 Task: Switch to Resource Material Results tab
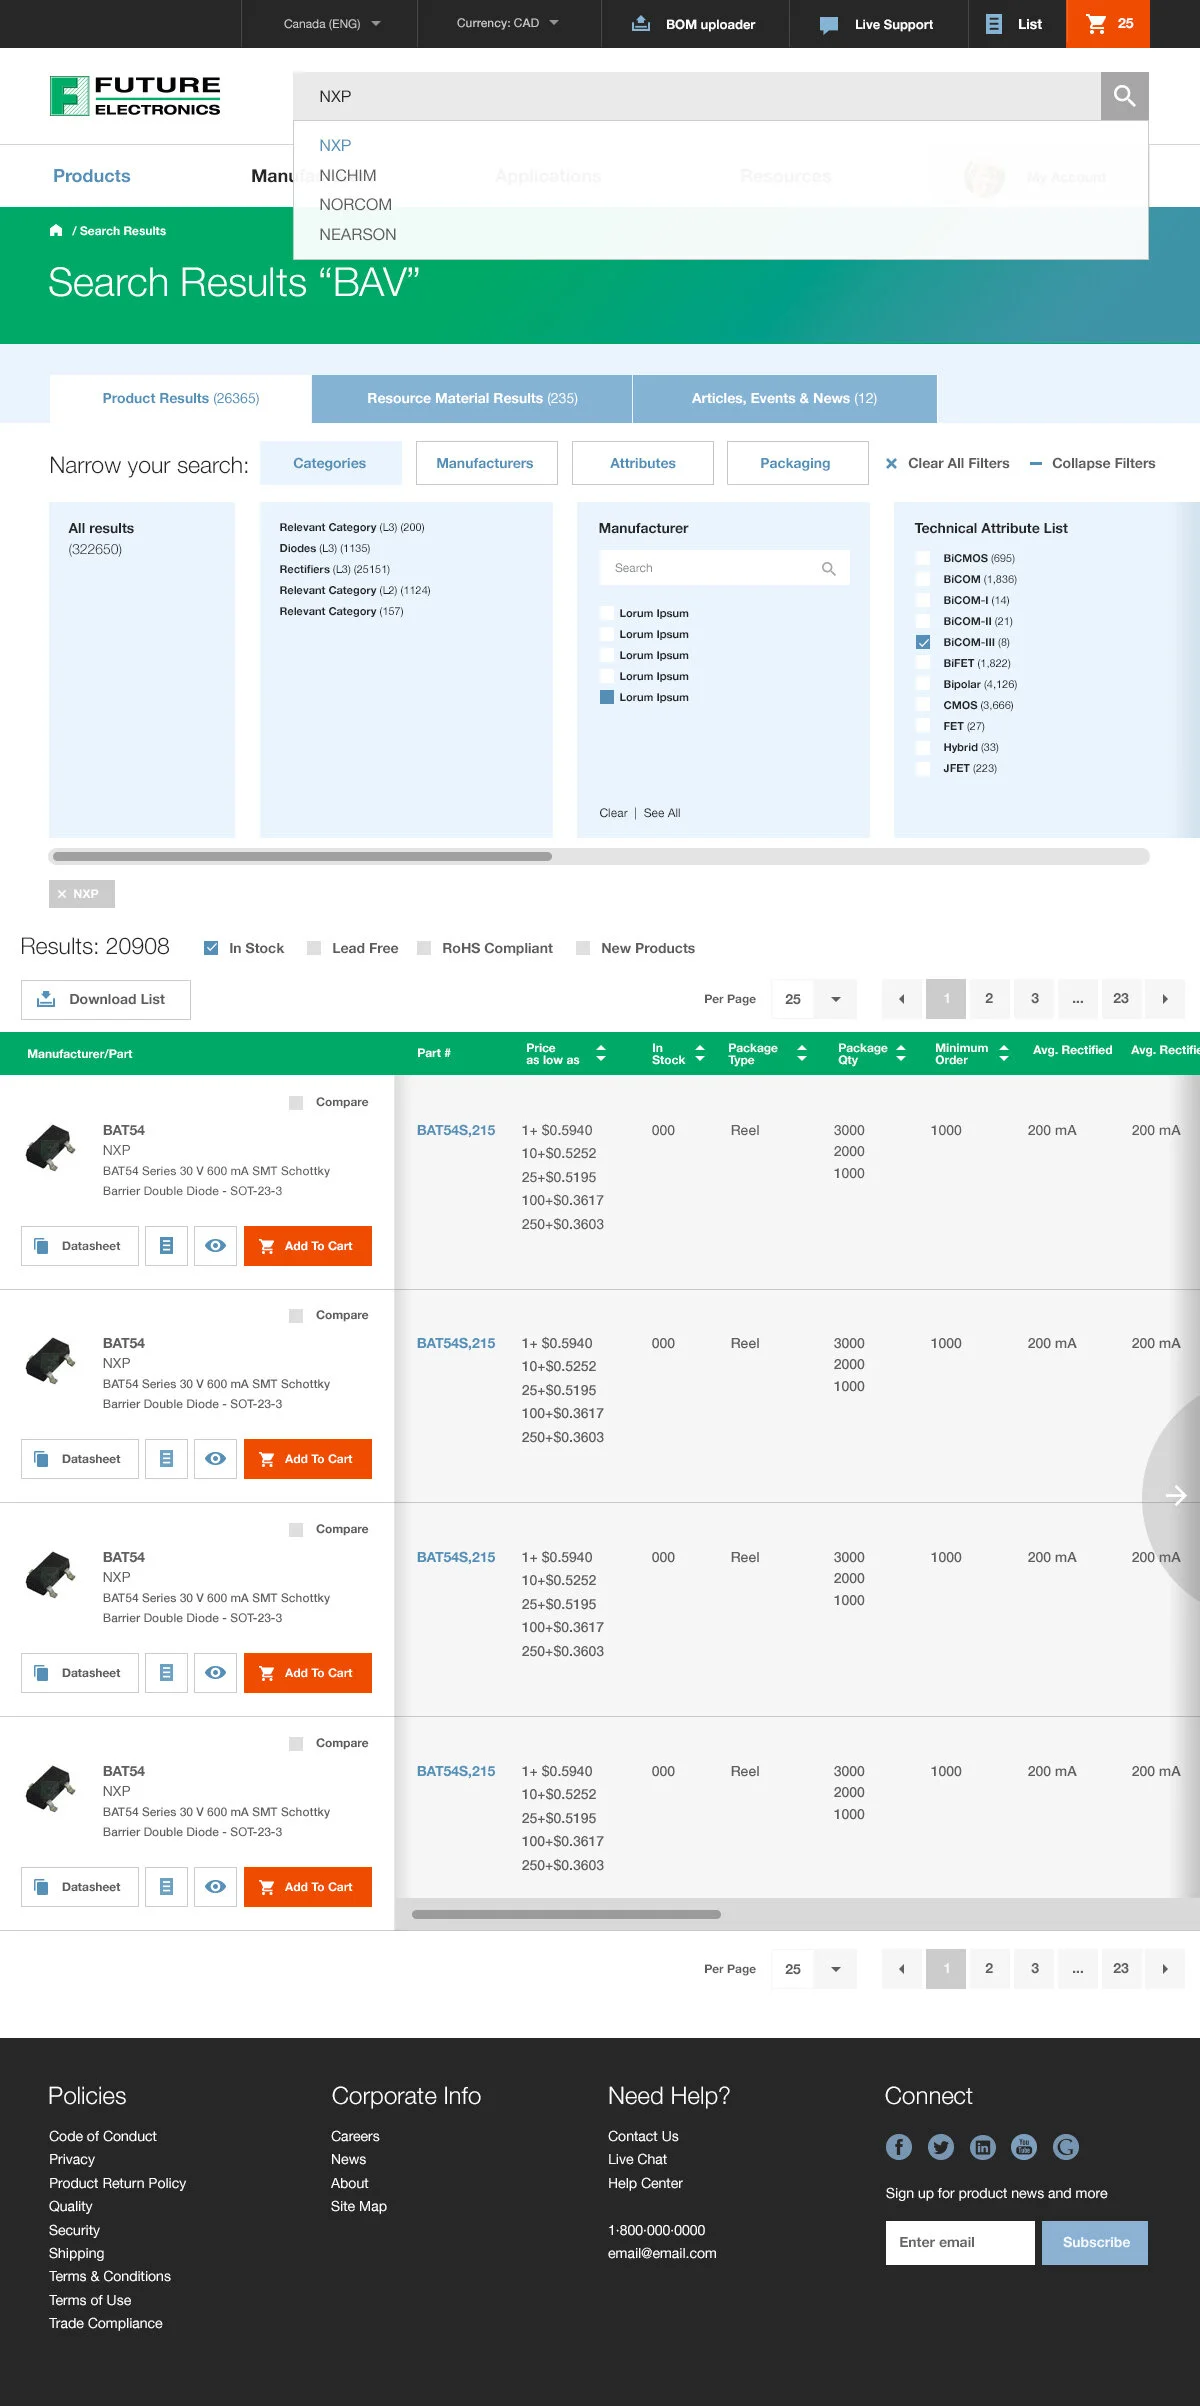point(472,398)
